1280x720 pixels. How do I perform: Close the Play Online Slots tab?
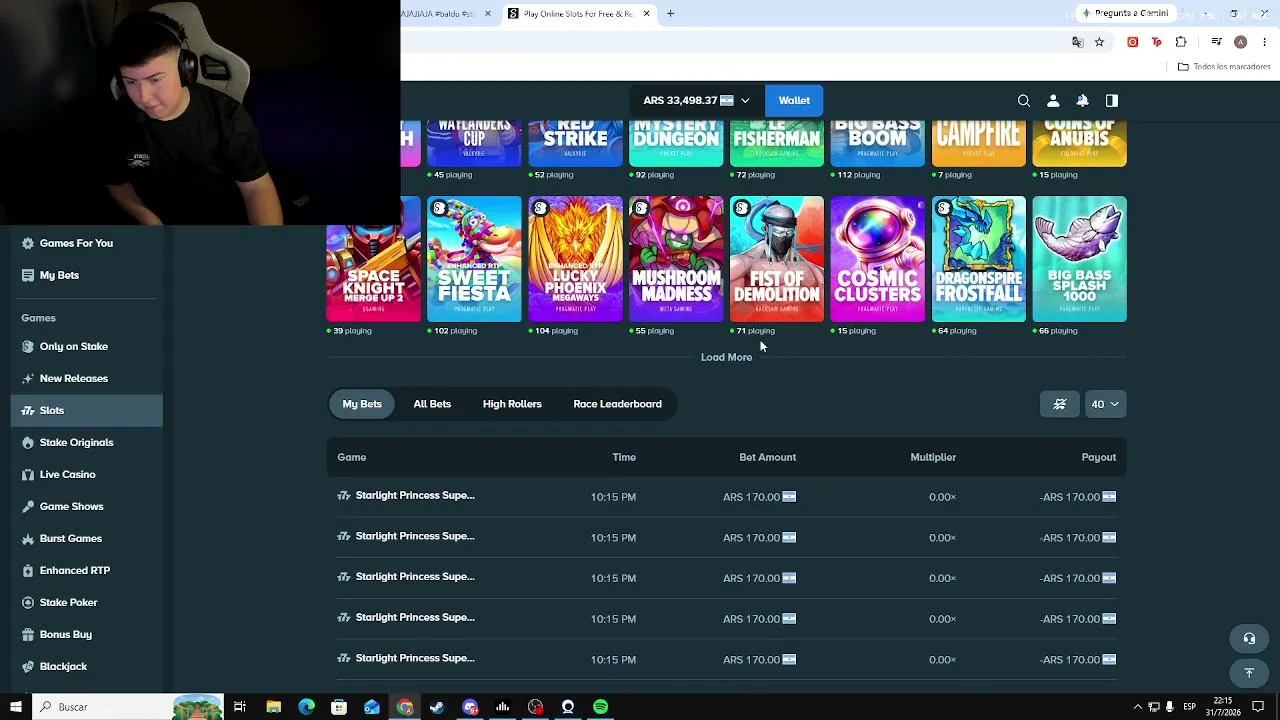(x=646, y=14)
